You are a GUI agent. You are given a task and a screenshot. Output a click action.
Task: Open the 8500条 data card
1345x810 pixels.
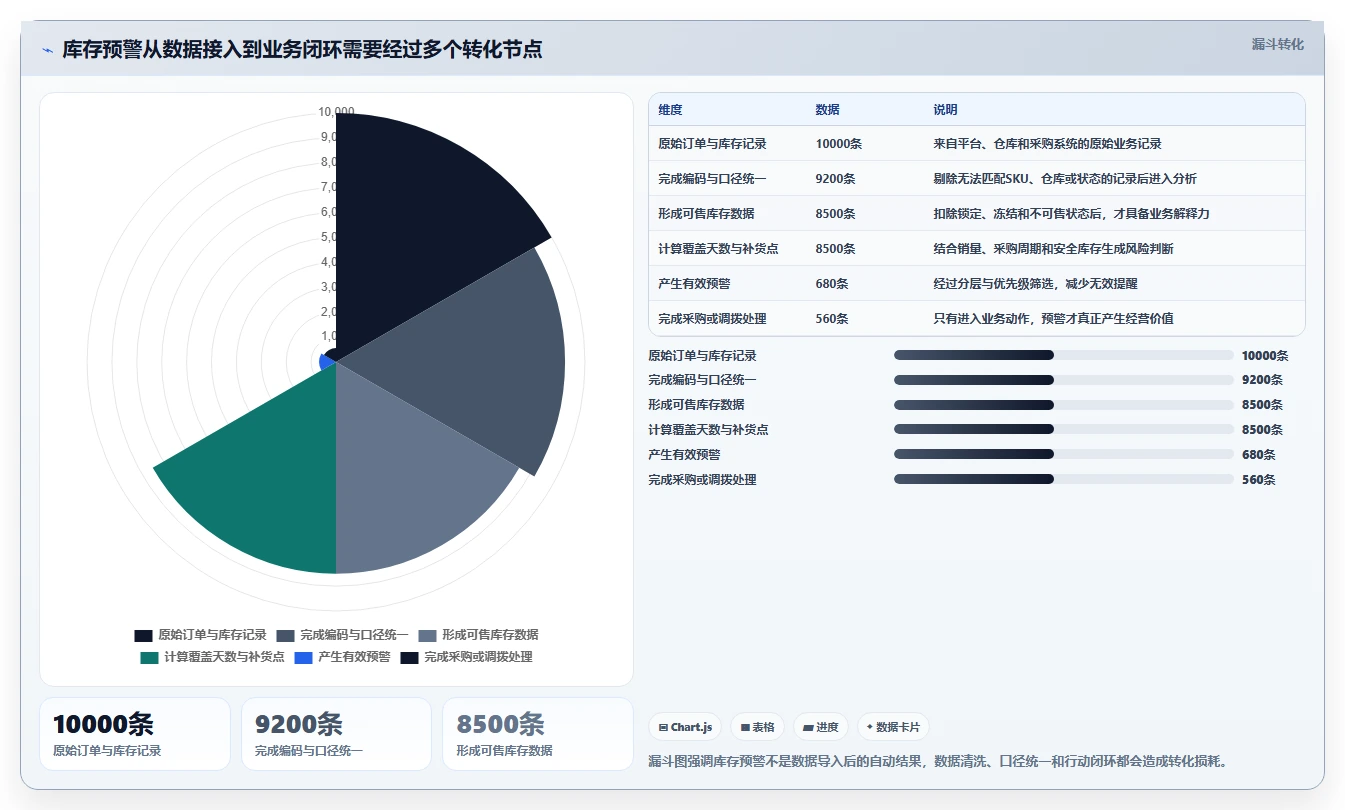(538, 734)
